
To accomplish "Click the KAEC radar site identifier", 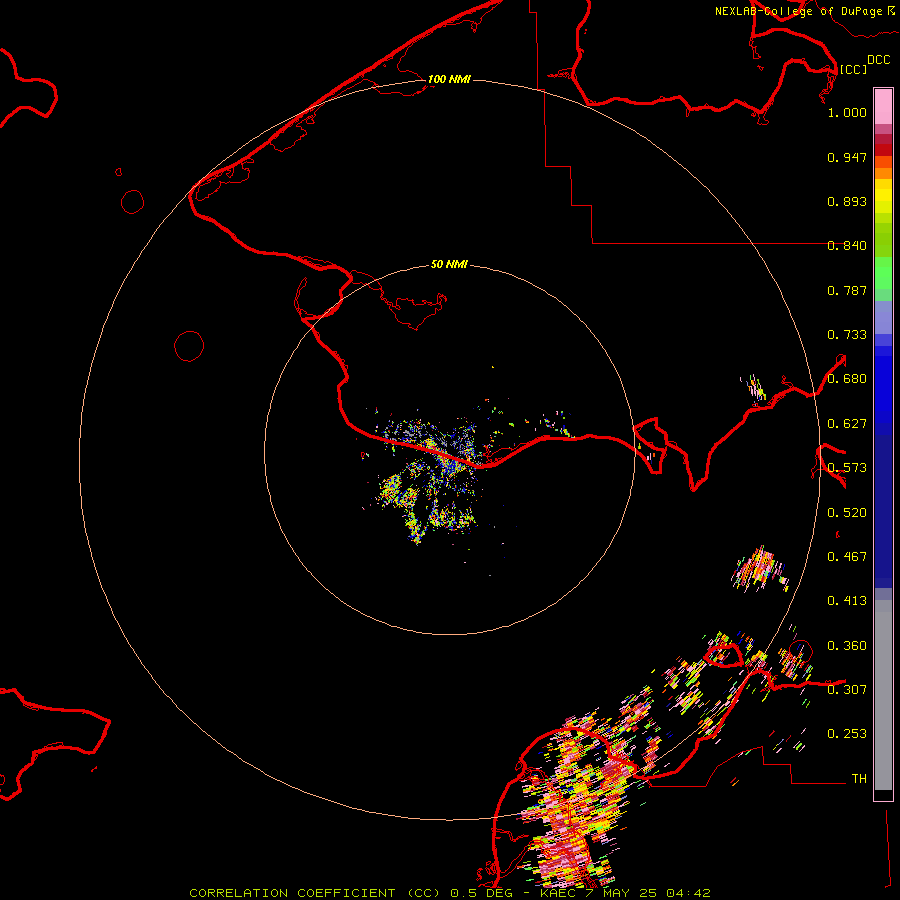I will point(560,893).
